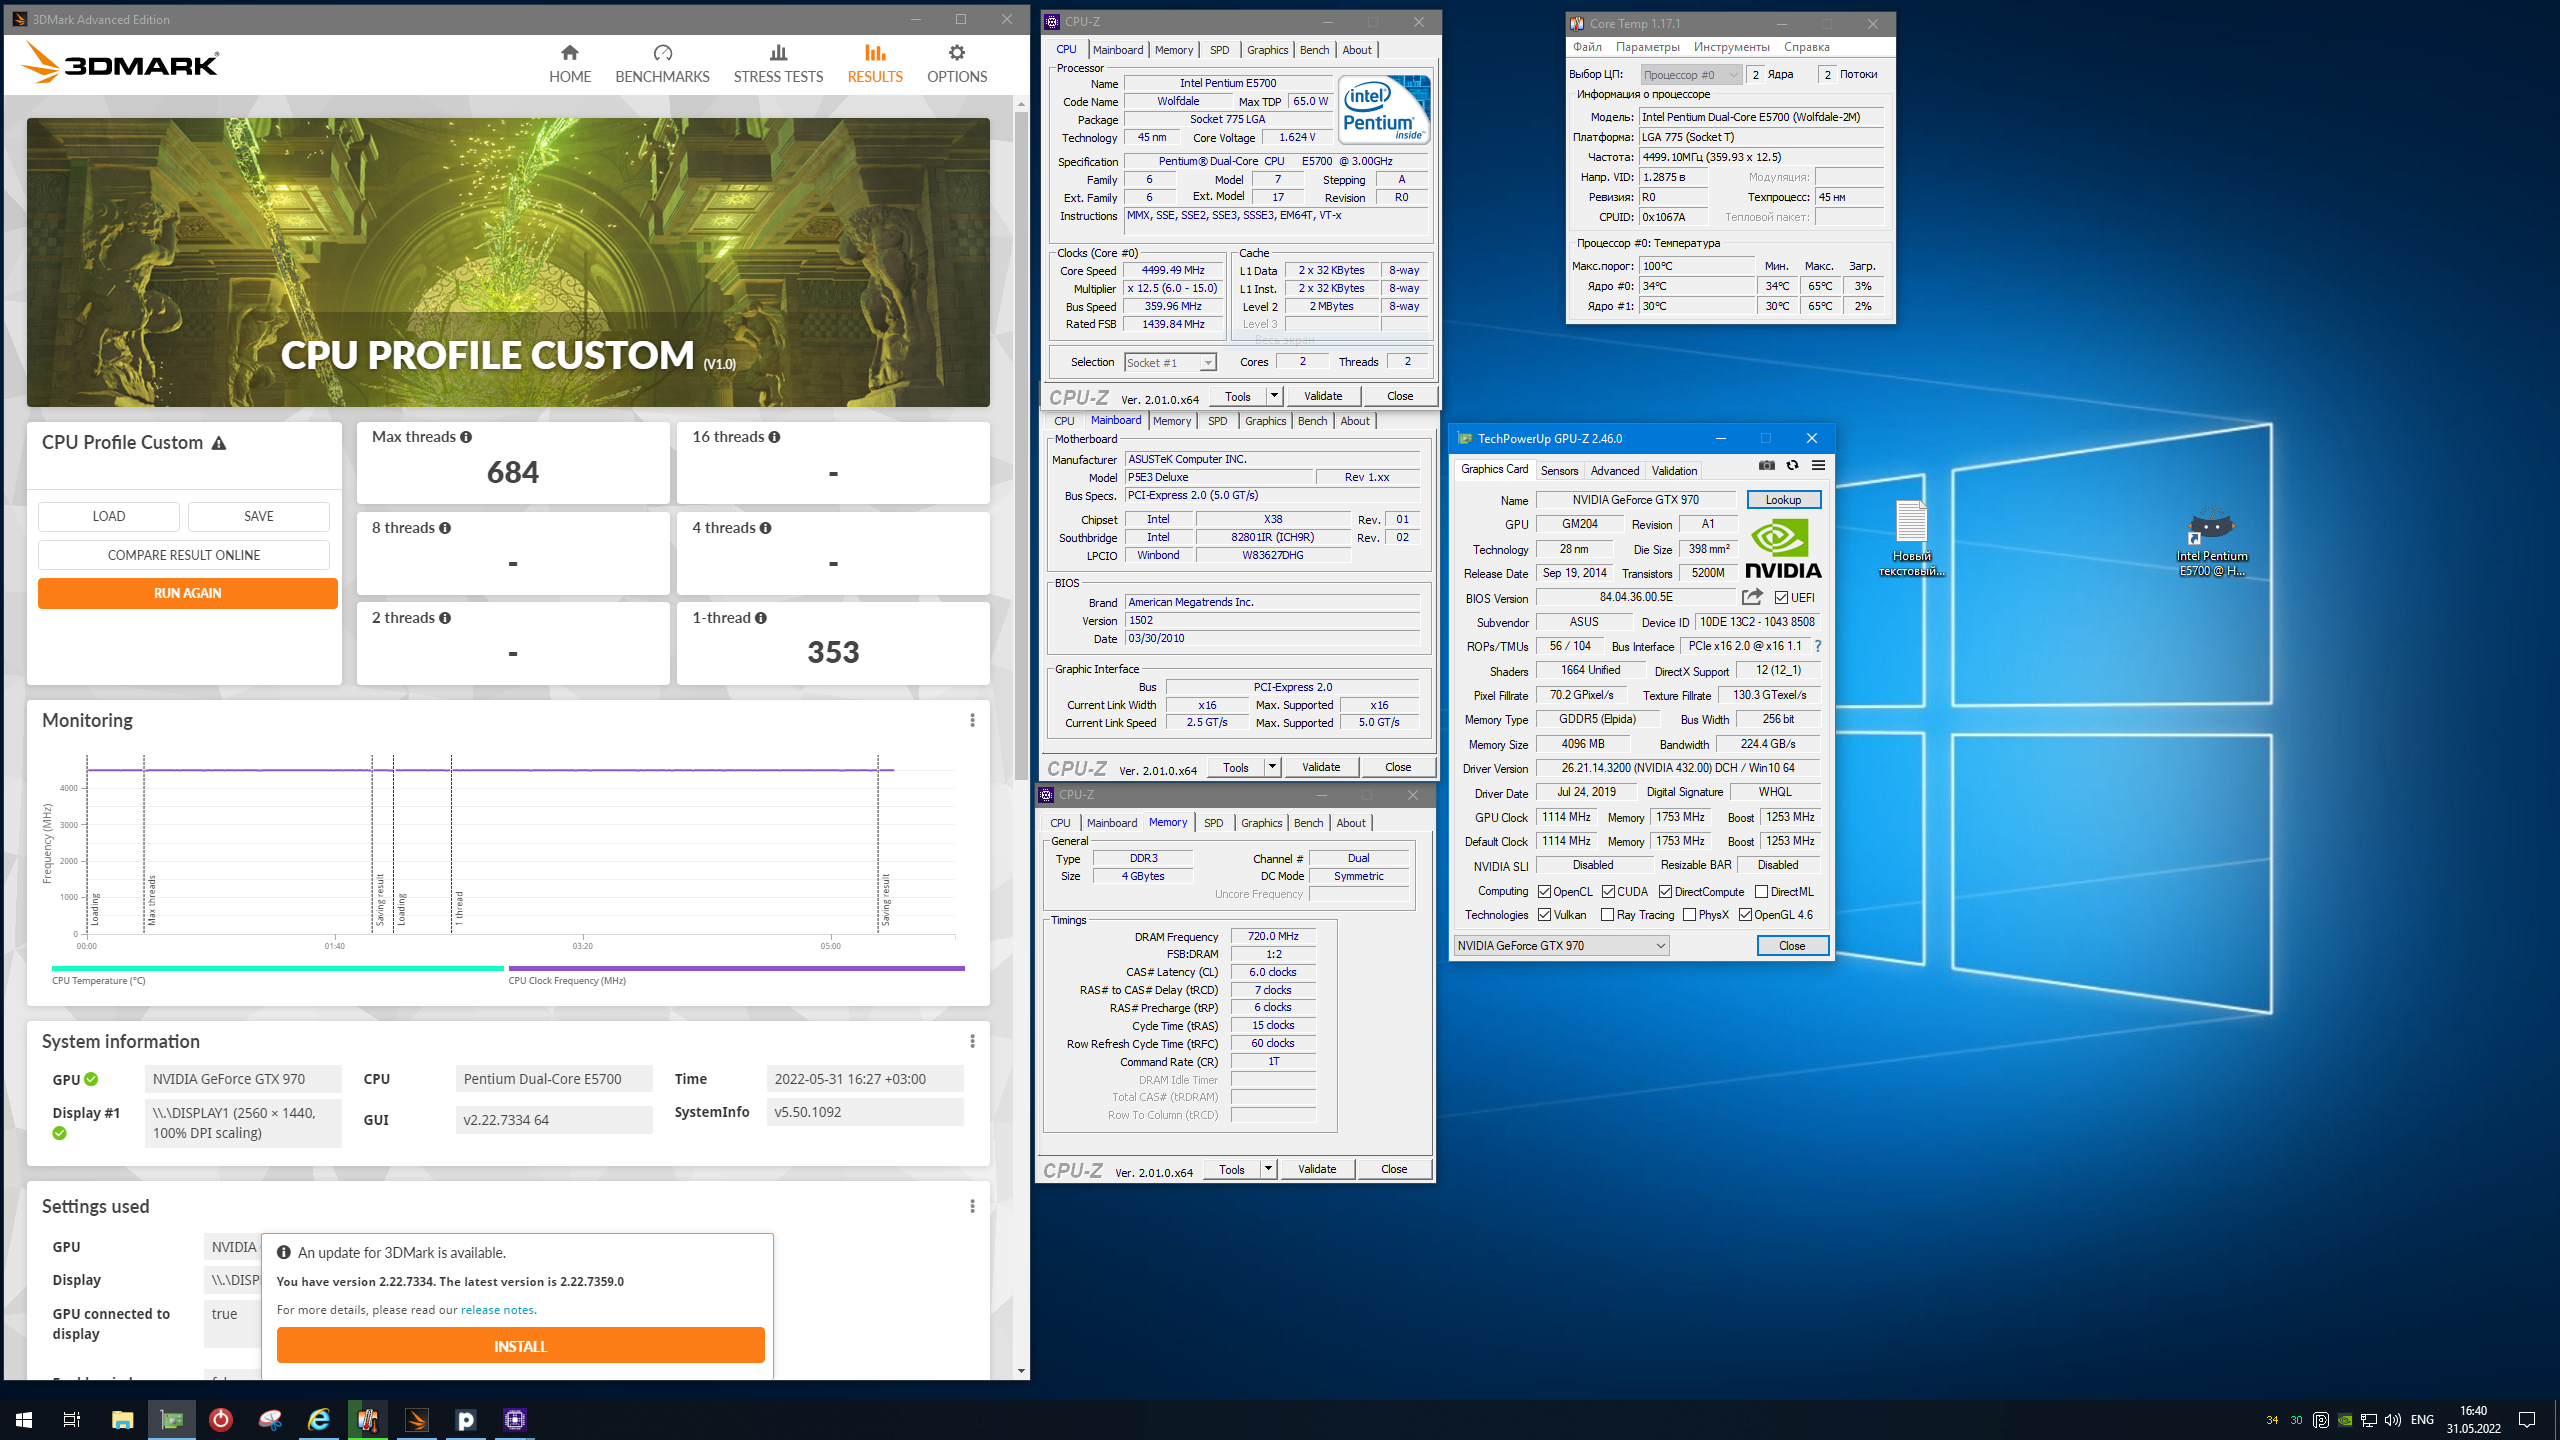Toggle the DirectML checkbox in GPU-Z
Viewport: 2560px width, 1440px height.
[1761, 892]
